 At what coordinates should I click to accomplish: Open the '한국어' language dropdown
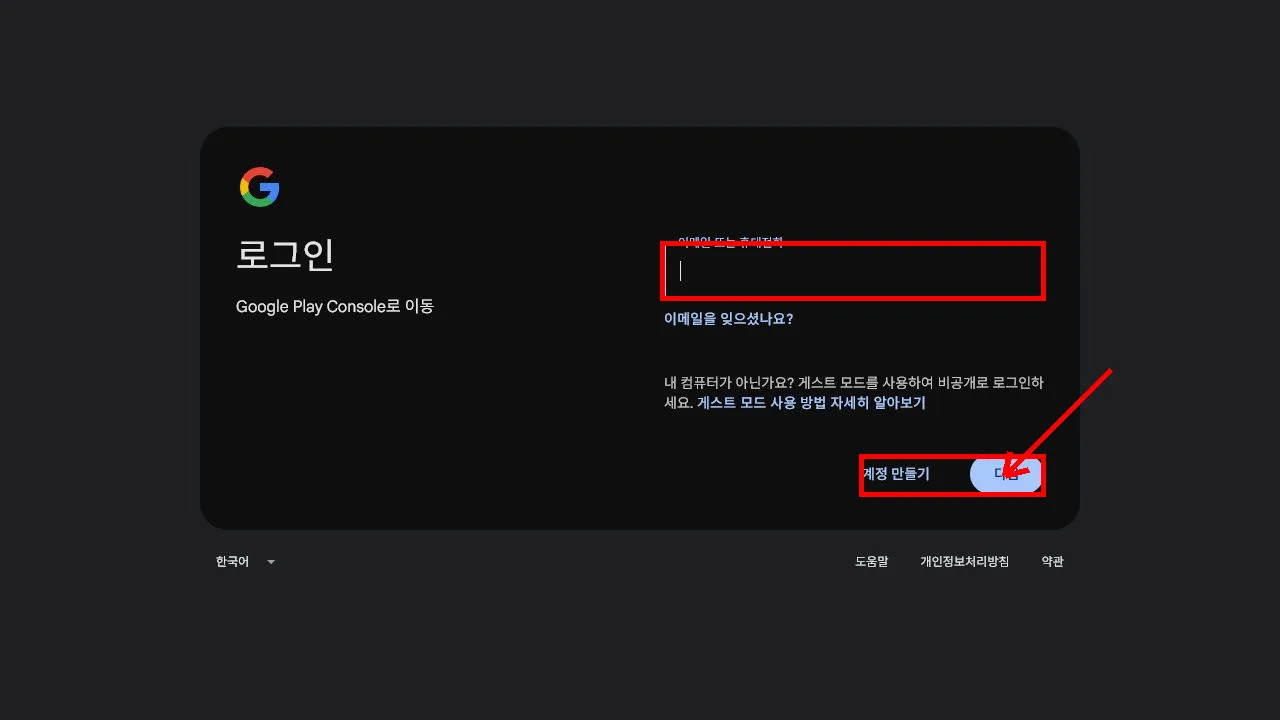click(245, 562)
